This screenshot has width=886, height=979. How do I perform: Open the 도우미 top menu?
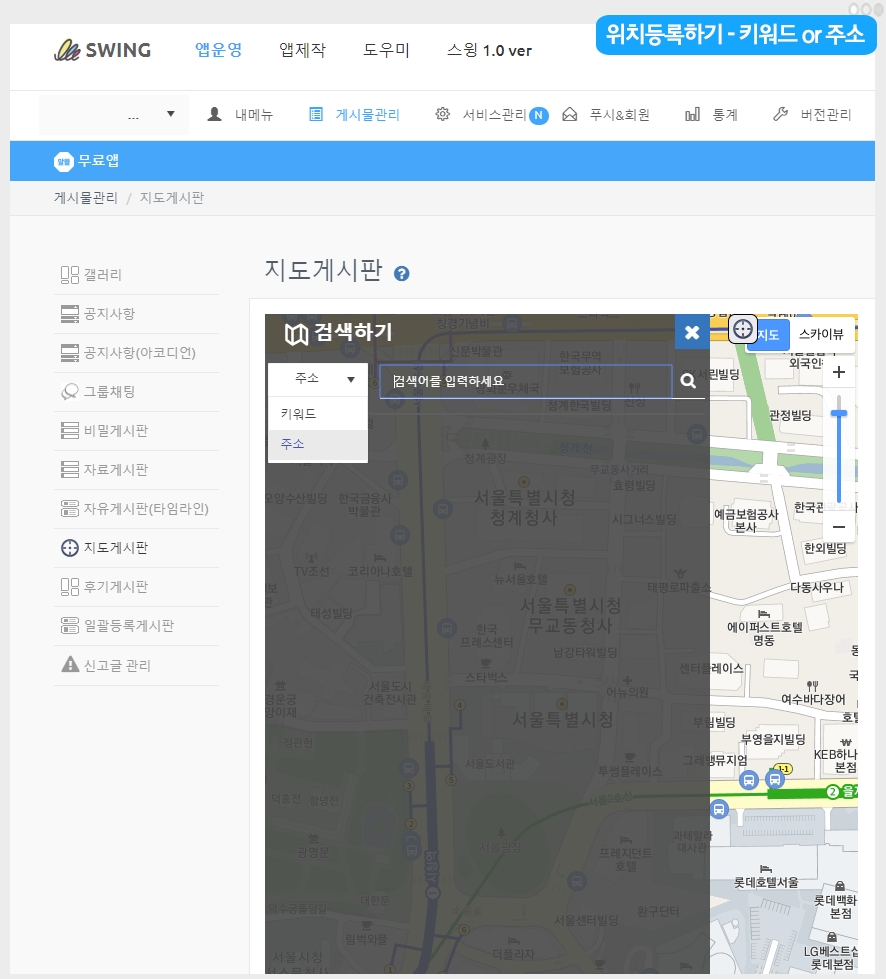386,50
